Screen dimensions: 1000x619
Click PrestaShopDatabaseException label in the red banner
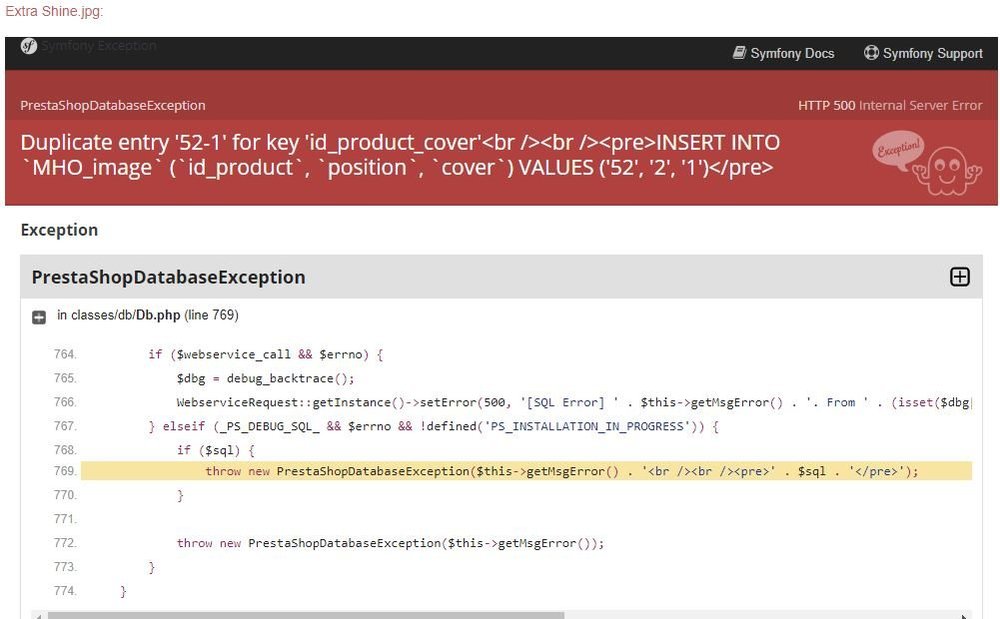(113, 105)
